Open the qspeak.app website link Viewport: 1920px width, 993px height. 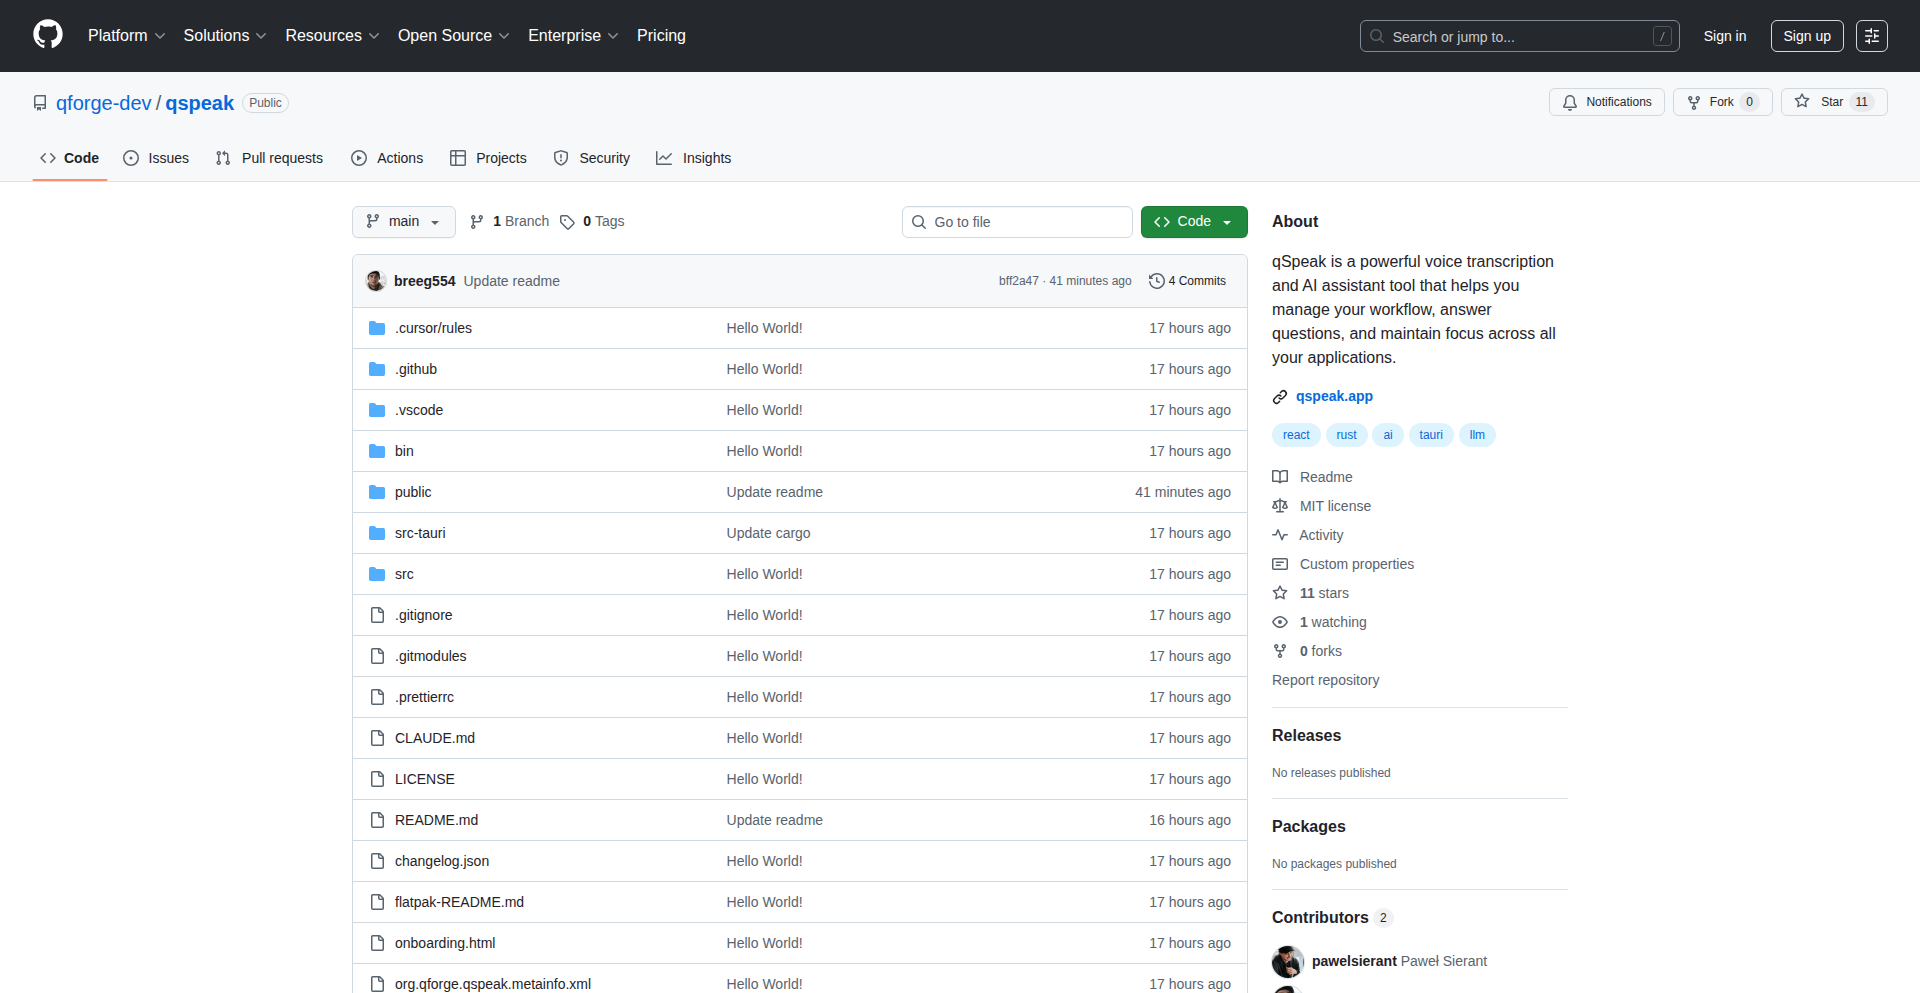click(x=1334, y=396)
